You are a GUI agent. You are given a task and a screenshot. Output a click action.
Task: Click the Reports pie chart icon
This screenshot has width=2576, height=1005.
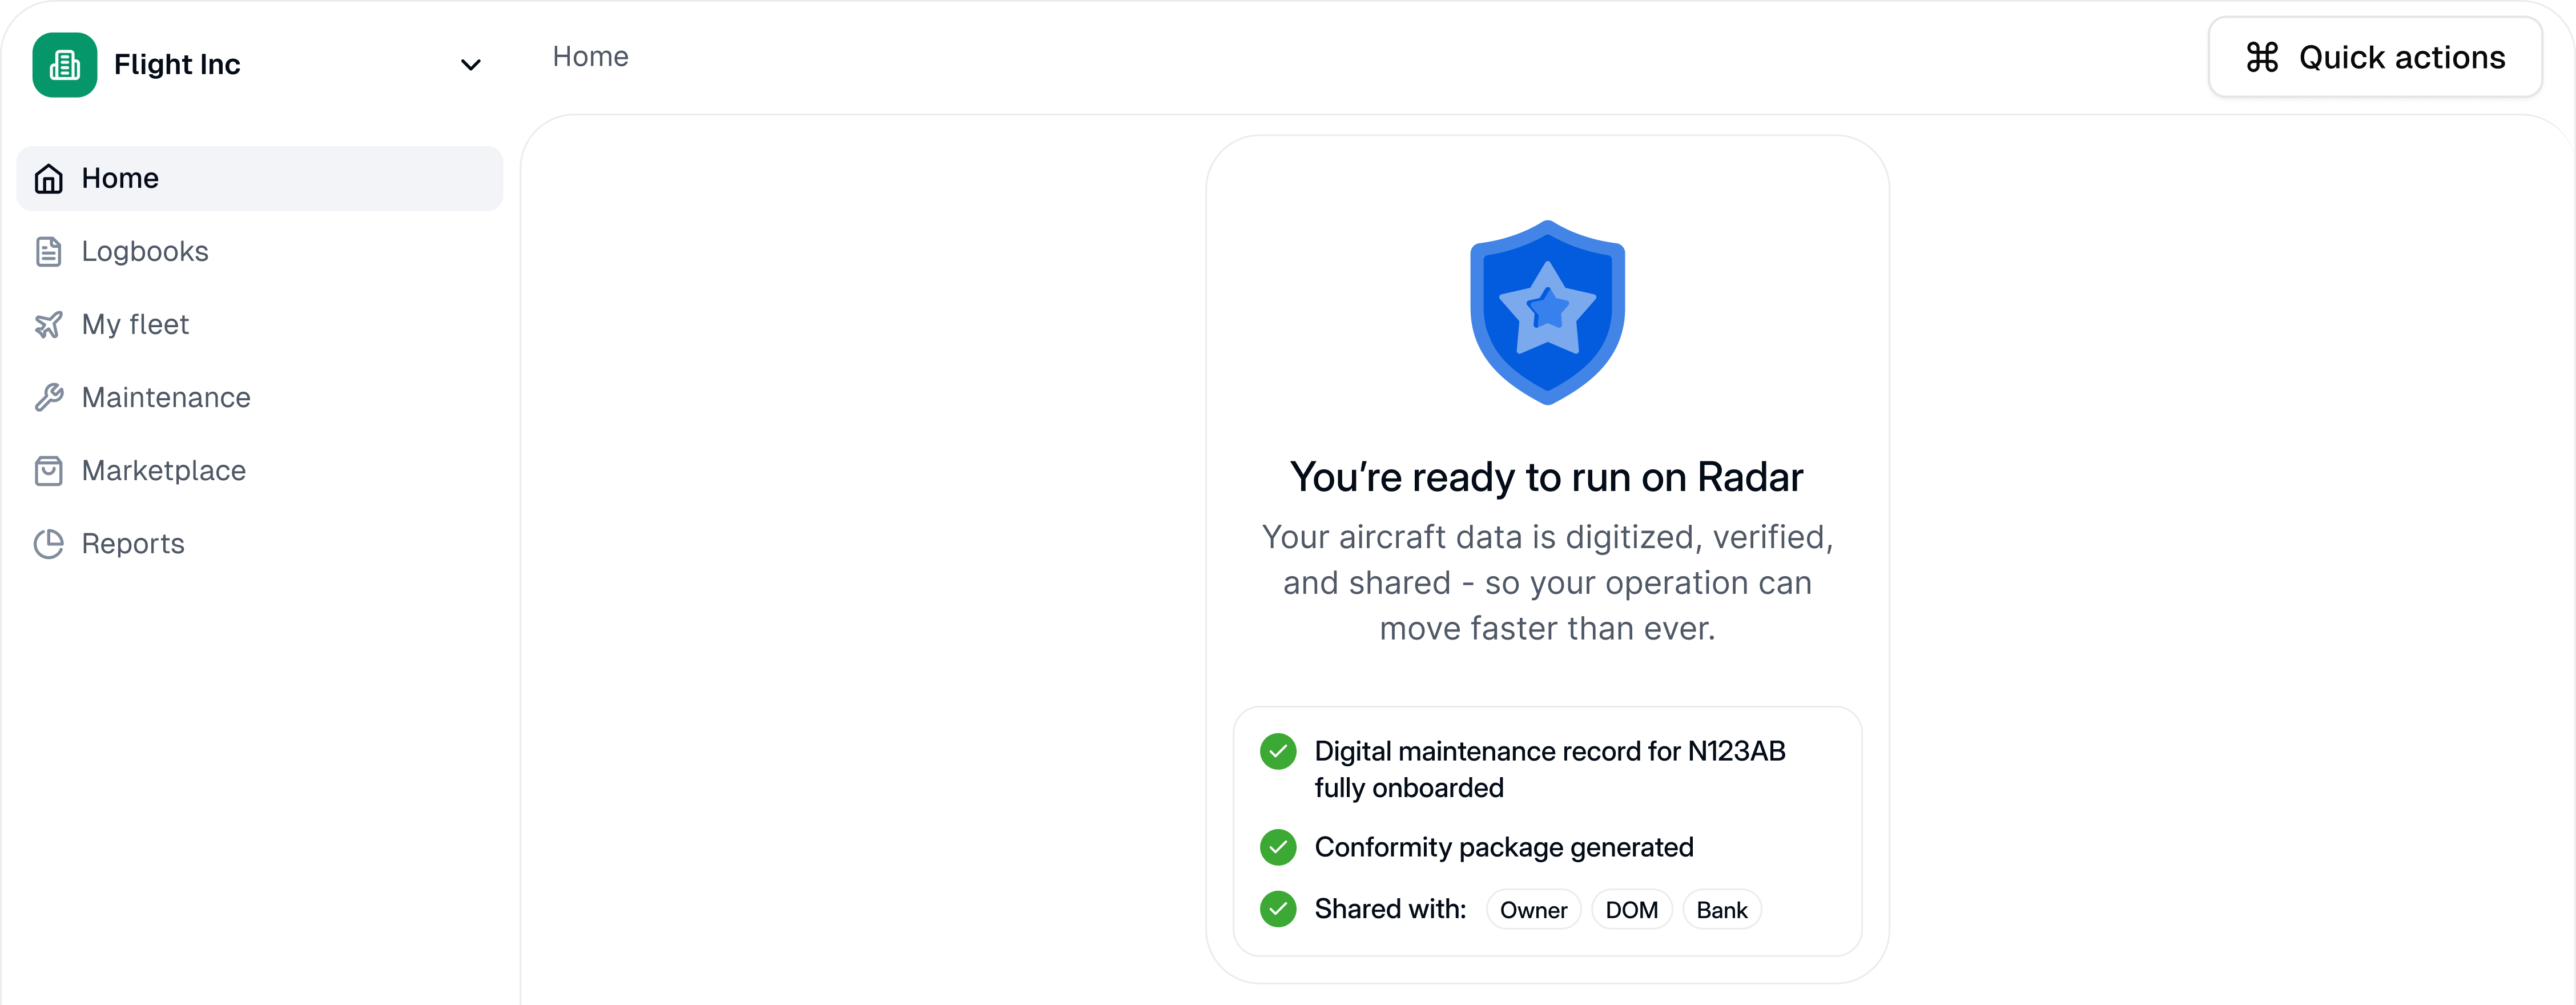(x=49, y=544)
